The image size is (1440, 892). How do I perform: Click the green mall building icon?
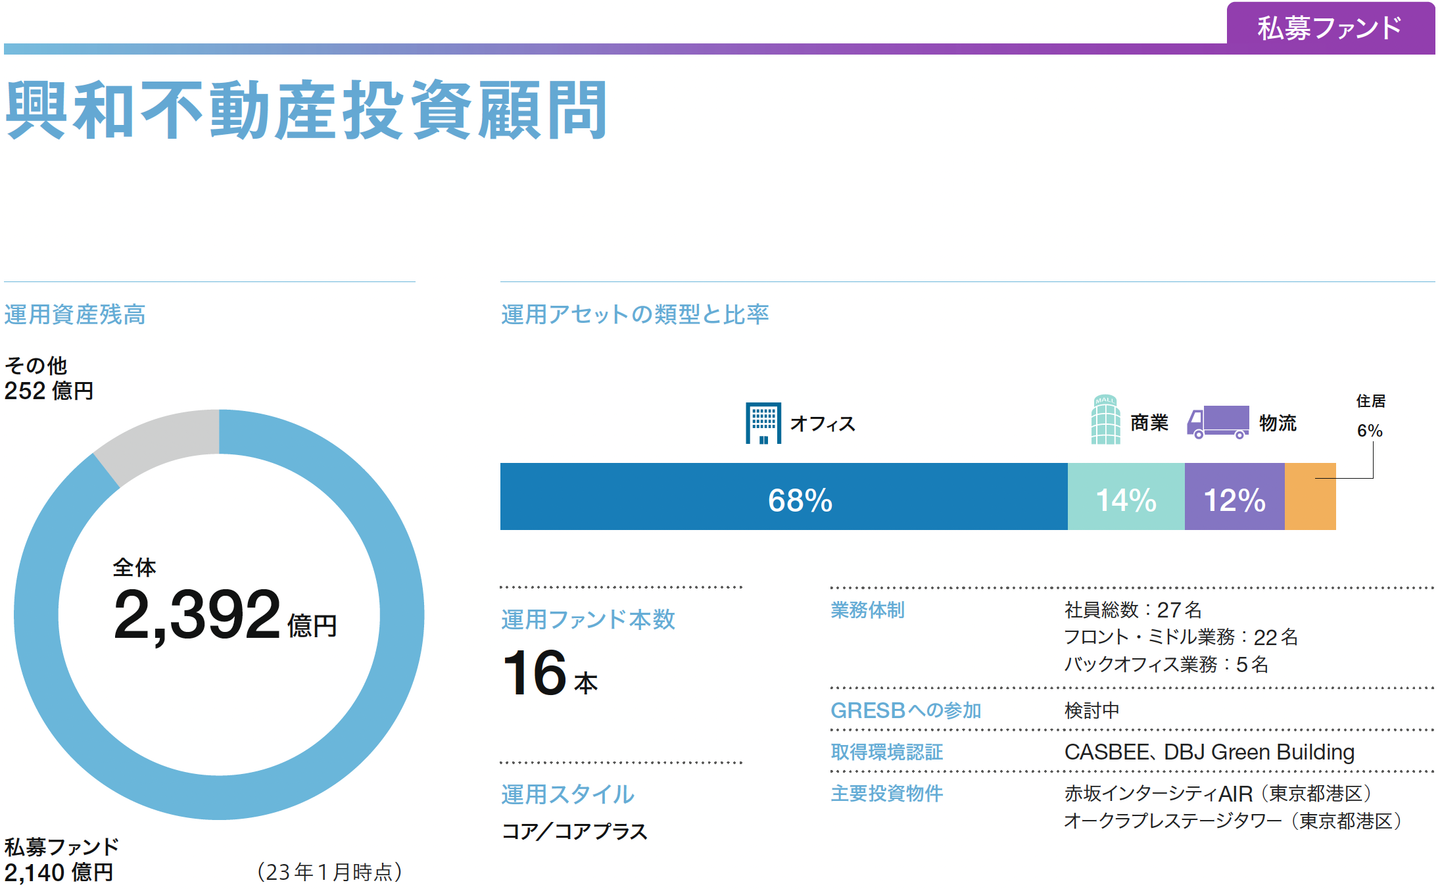(1104, 420)
